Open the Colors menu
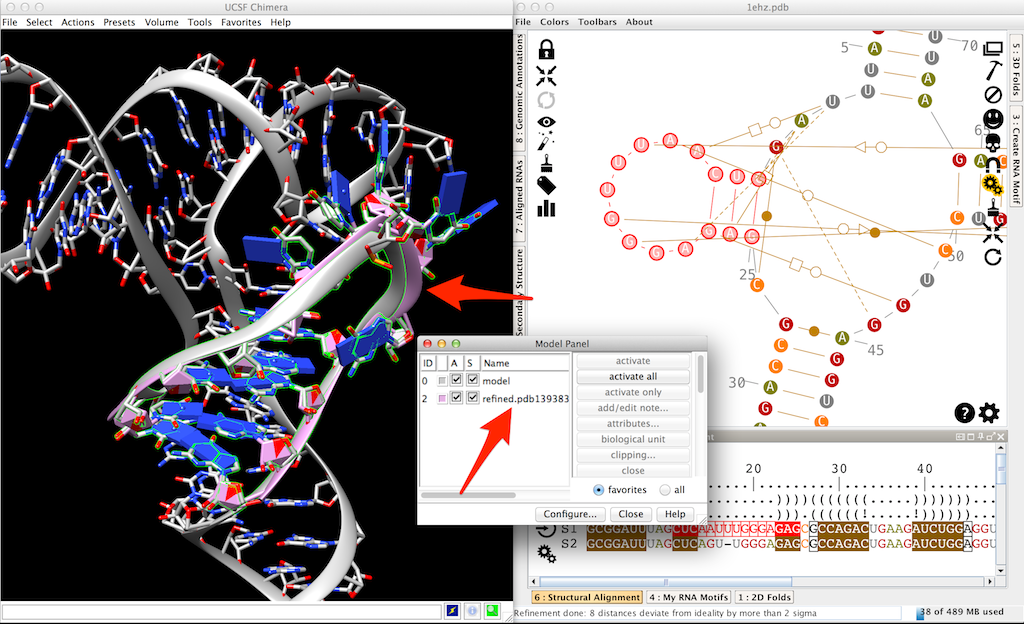The width and height of the screenshot is (1024, 624). point(554,22)
